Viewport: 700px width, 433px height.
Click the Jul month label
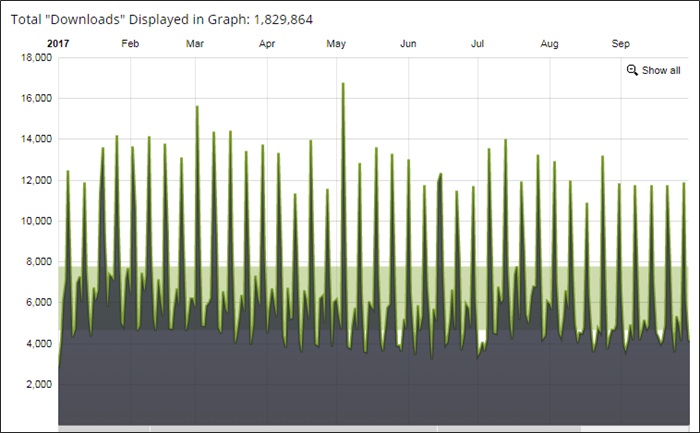point(477,43)
